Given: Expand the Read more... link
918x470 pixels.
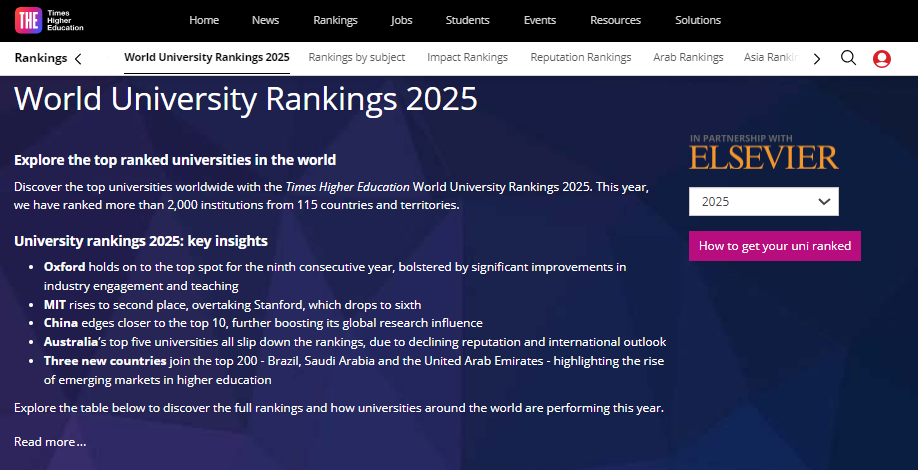Looking at the screenshot, I should tap(50, 442).
